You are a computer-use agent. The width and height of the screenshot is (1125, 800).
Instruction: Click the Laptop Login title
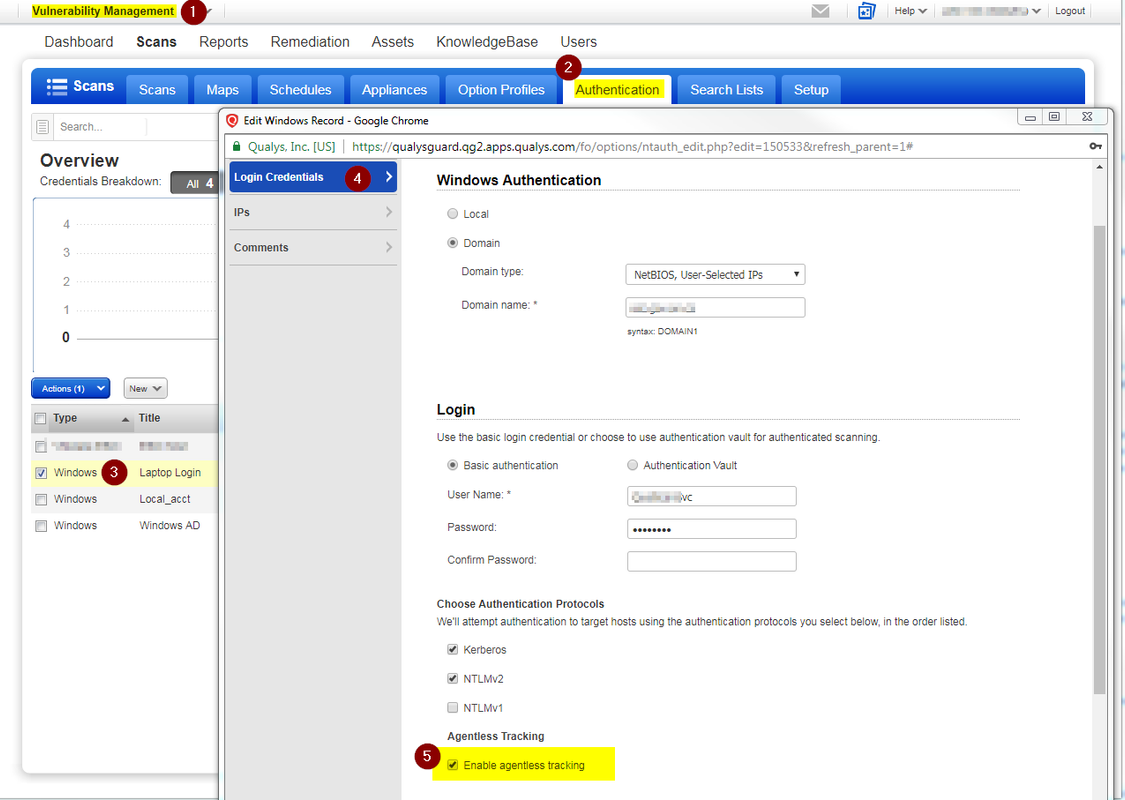170,473
